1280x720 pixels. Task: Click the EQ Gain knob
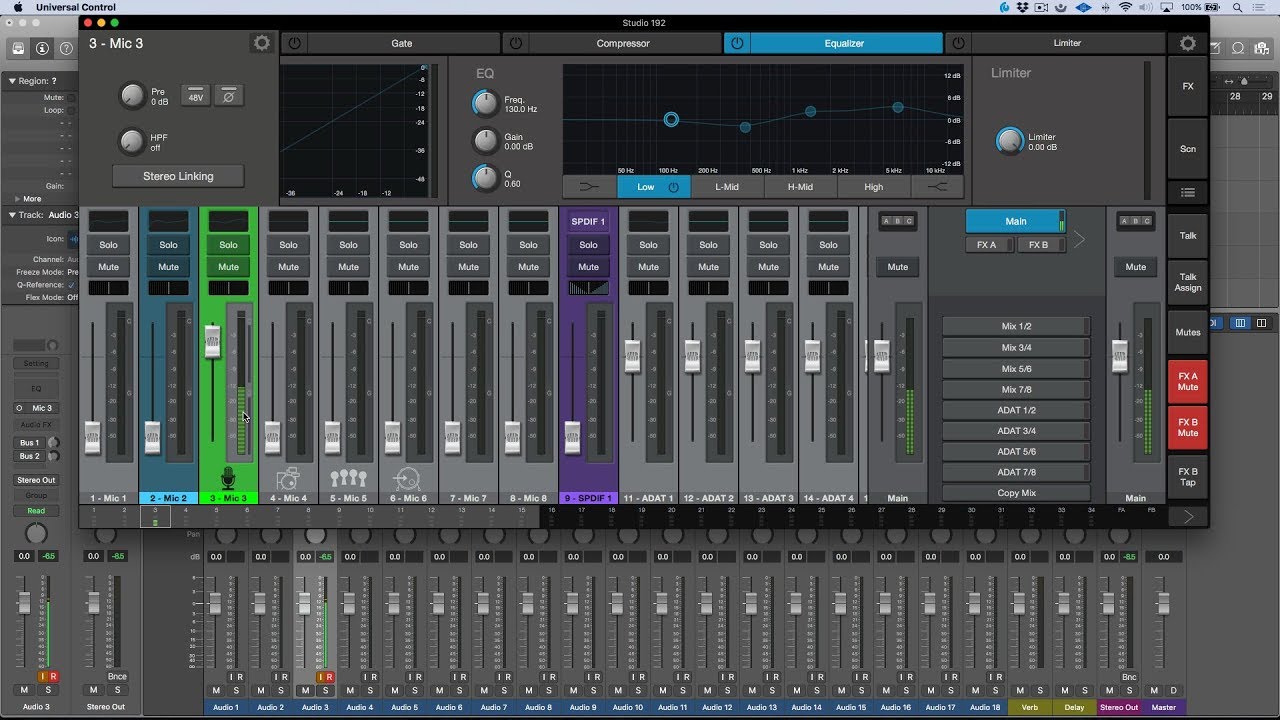tap(485, 141)
